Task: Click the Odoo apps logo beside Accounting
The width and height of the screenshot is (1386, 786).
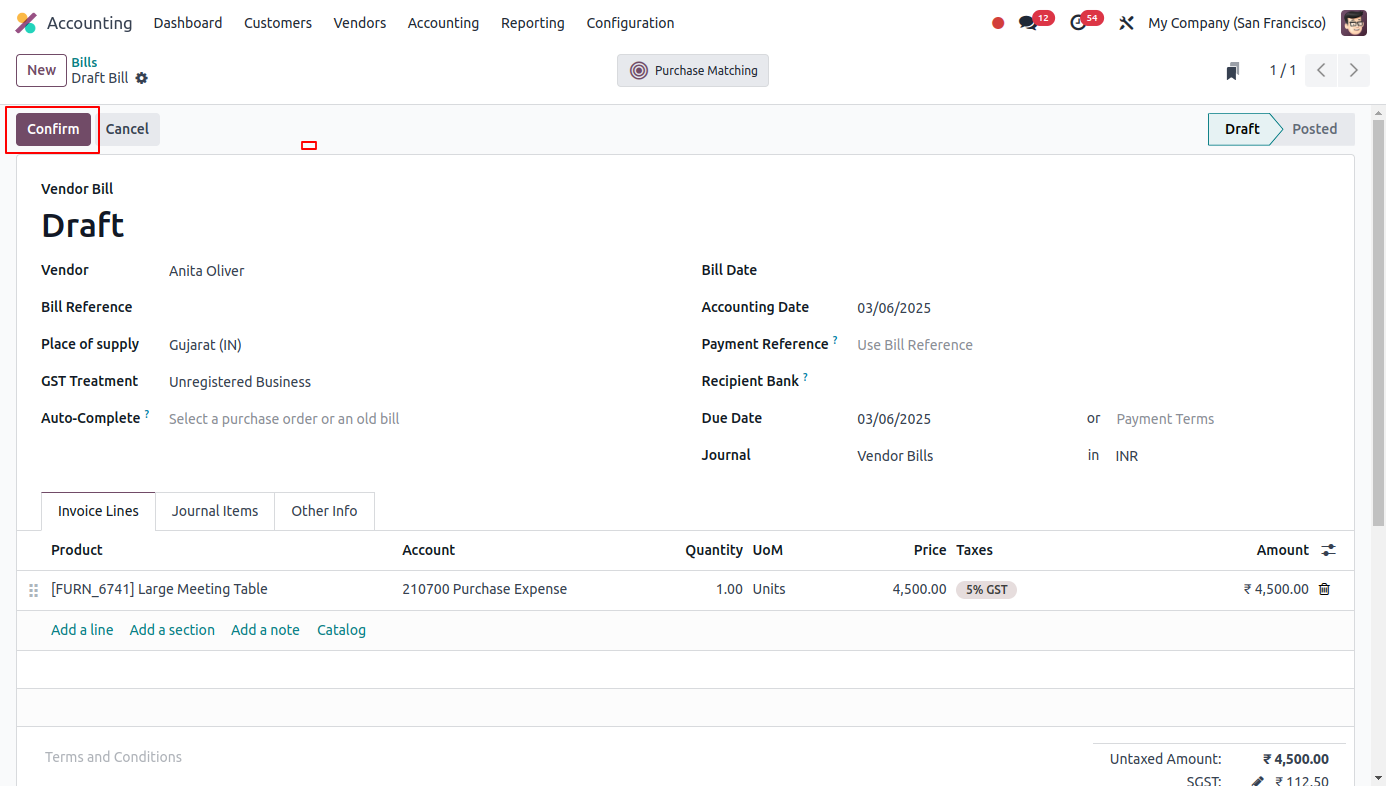Action: (x=25, y=22)
